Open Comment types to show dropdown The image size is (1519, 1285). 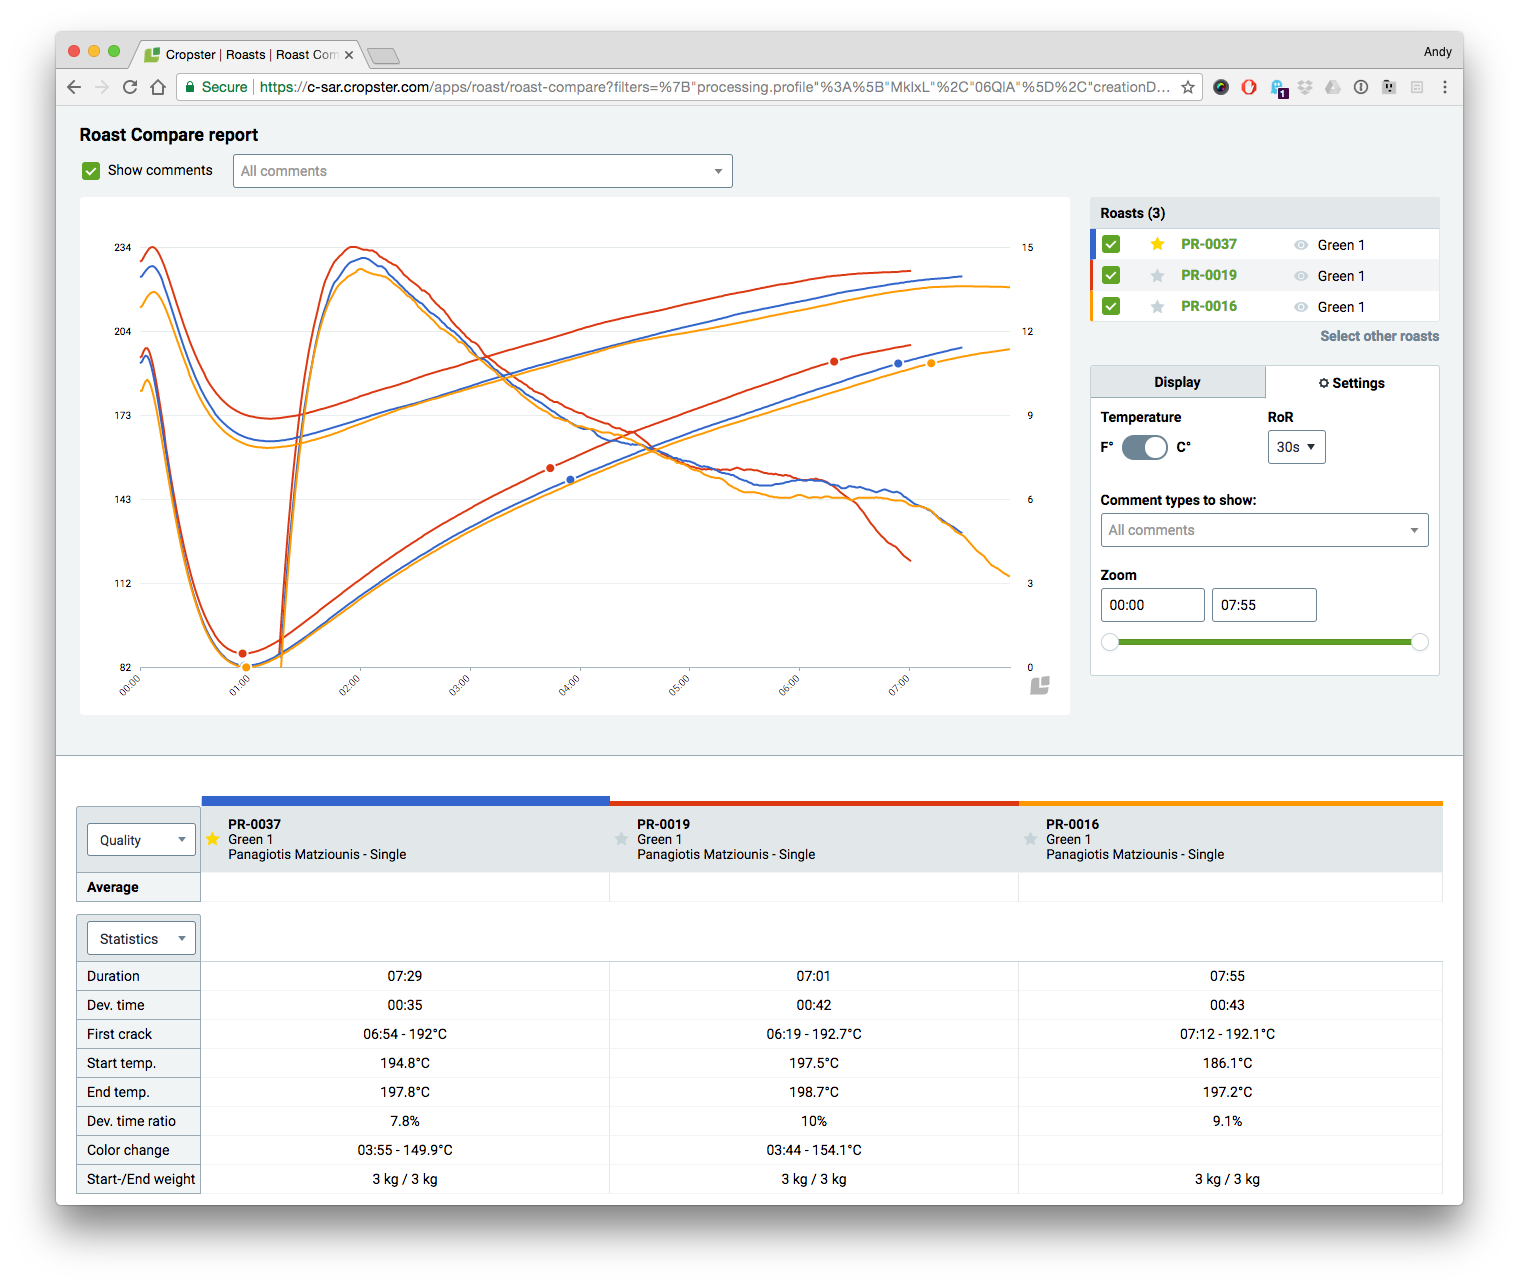[1264, 530]
